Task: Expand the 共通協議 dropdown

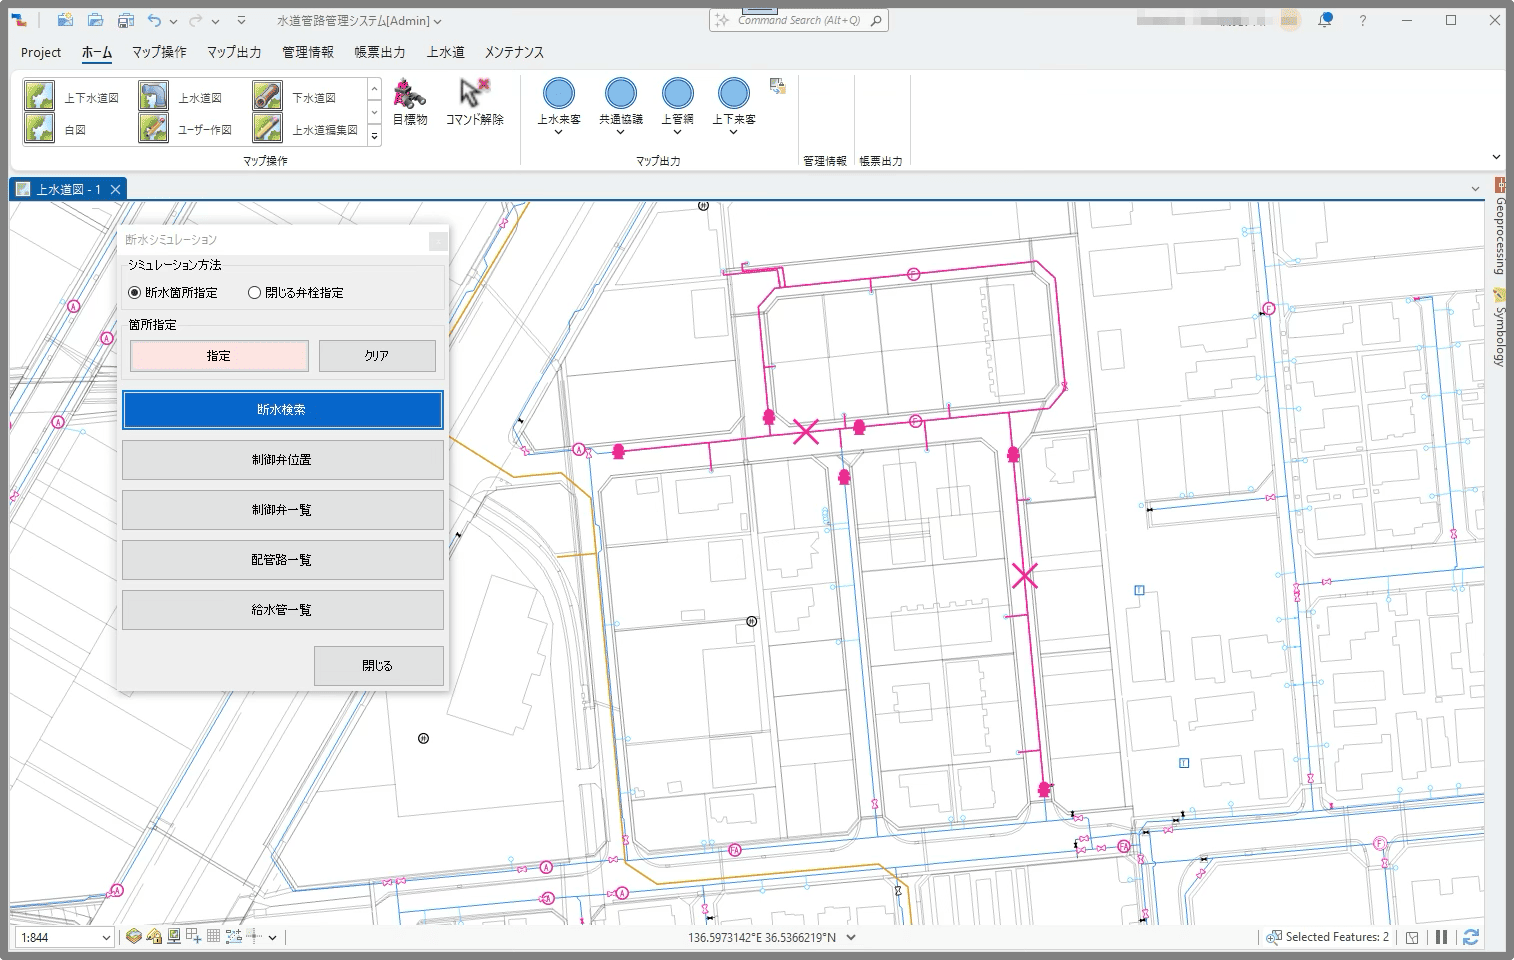Action: 620,132
